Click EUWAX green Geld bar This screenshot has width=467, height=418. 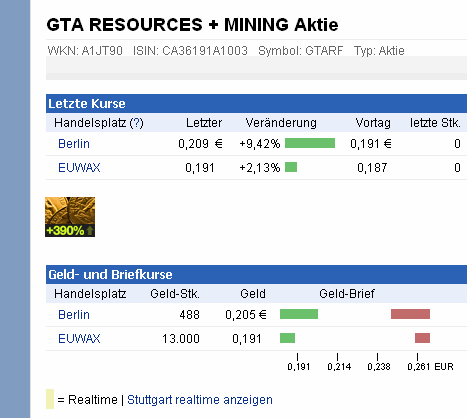[287, 338]
